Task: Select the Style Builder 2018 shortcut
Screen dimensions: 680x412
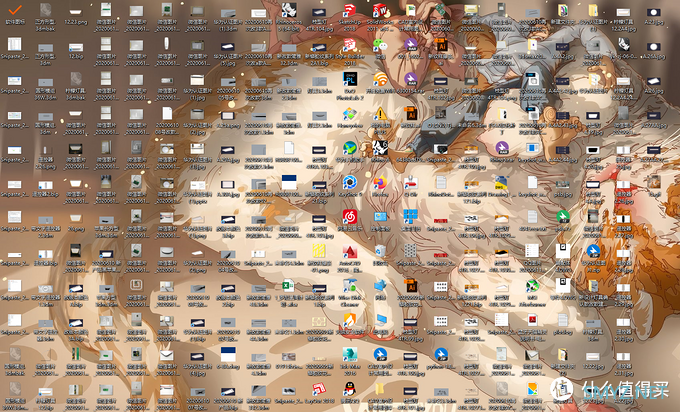Action: (x=350, y=45)
